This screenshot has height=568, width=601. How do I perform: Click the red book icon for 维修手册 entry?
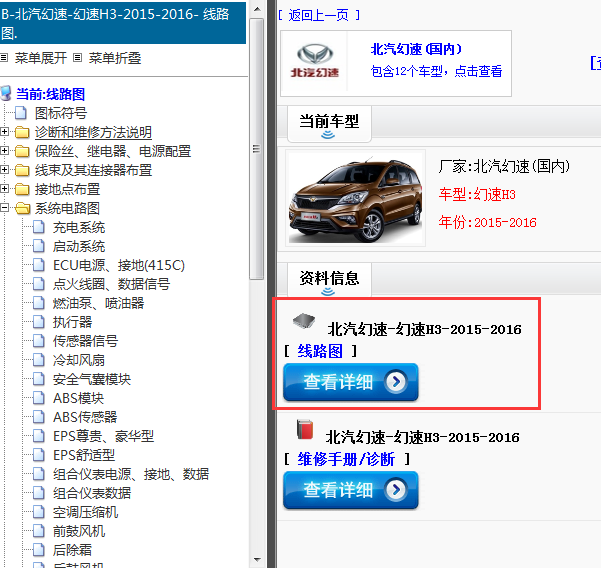pos(305,429)
